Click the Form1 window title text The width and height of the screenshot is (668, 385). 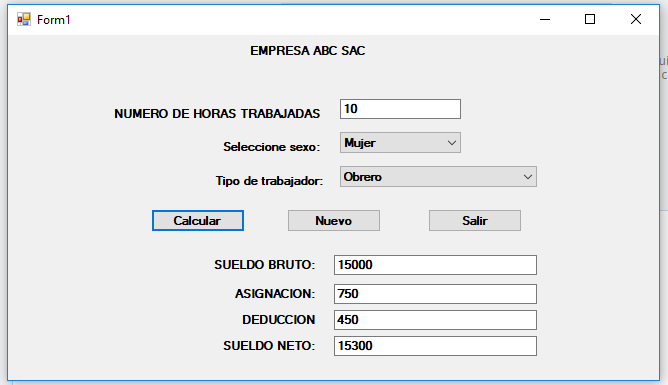pyautogui.click(x=54, y=20)
